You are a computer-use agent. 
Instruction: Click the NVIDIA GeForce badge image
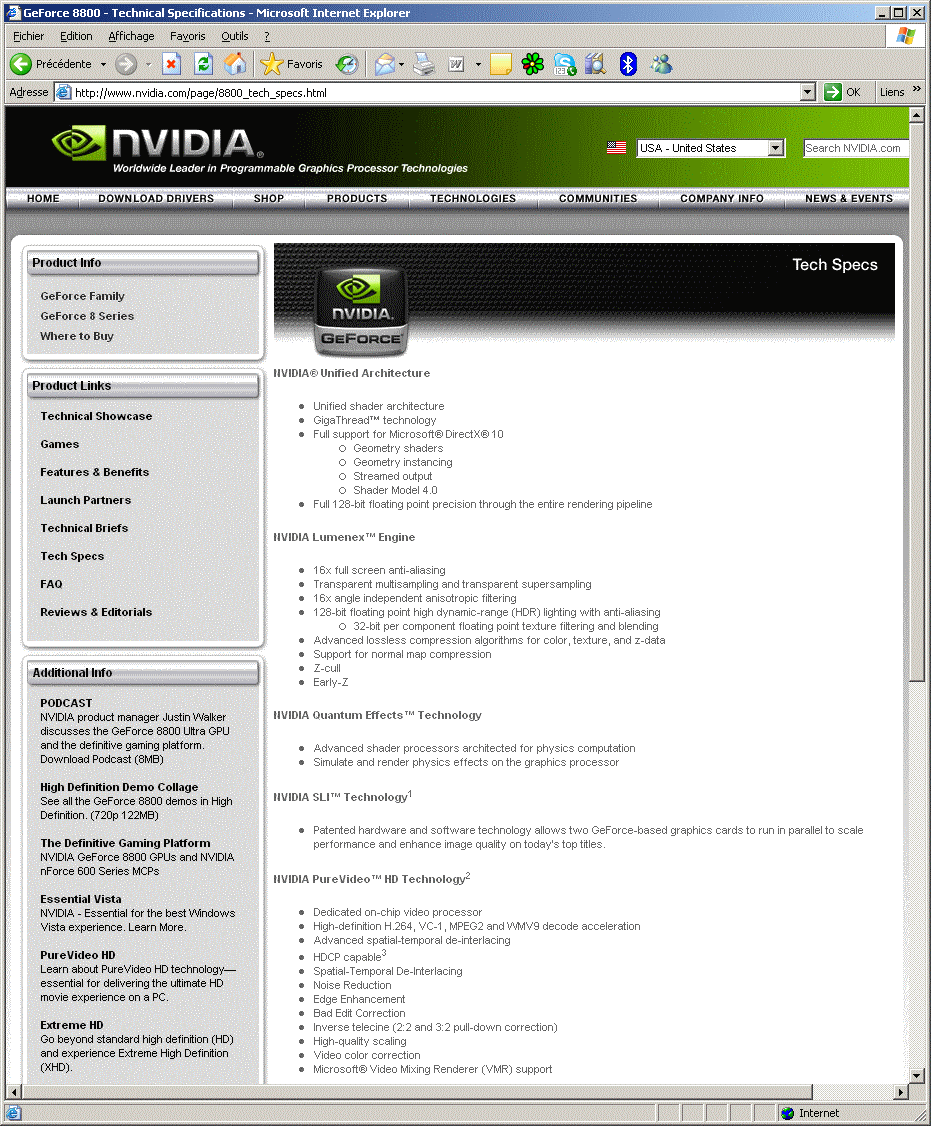pyautogui.click(x=361, y=312)
